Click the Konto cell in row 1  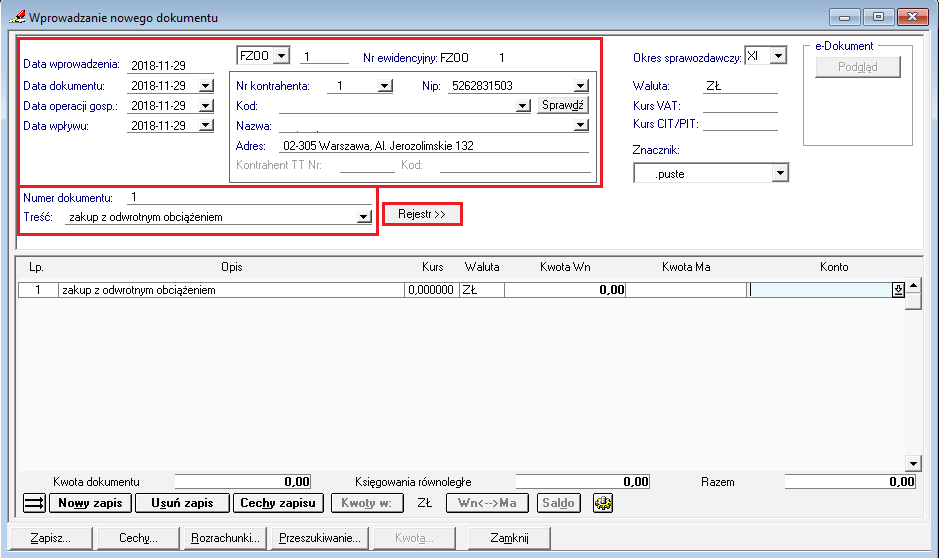coord(820,290)
